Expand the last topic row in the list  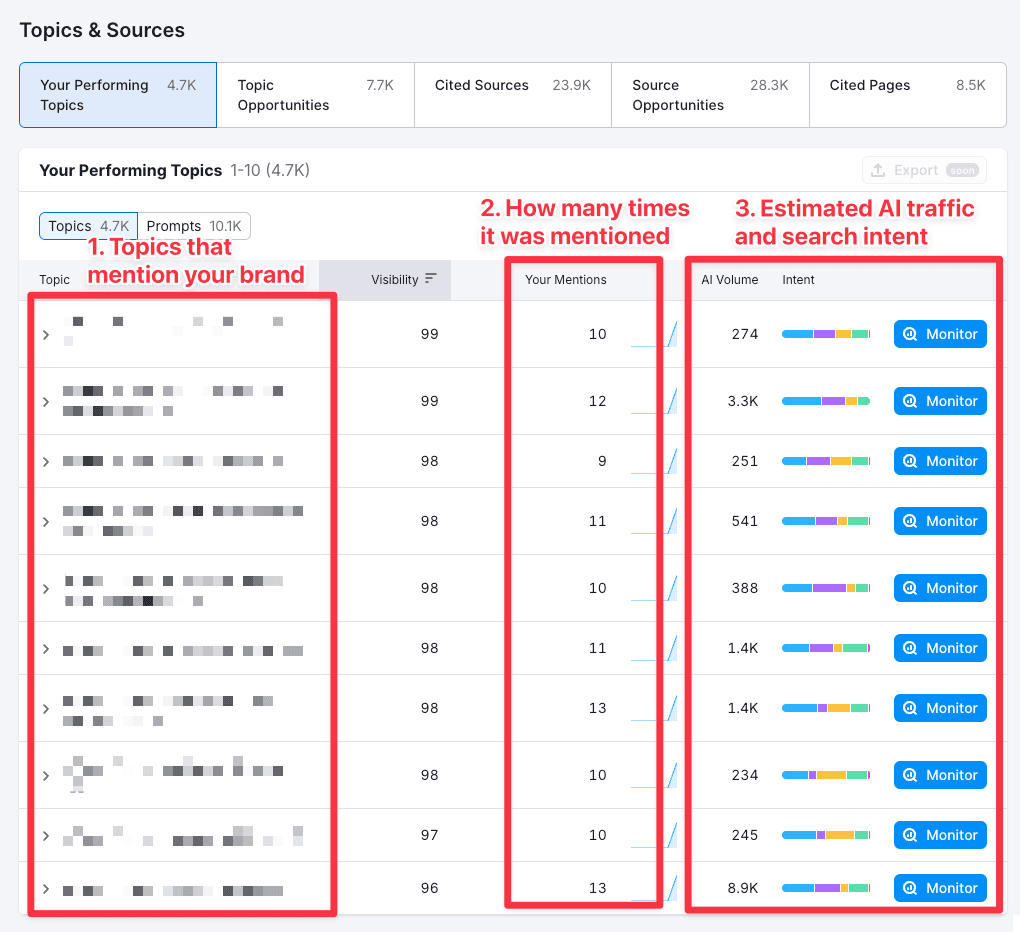pyautogui.click(x=45, y=888)
